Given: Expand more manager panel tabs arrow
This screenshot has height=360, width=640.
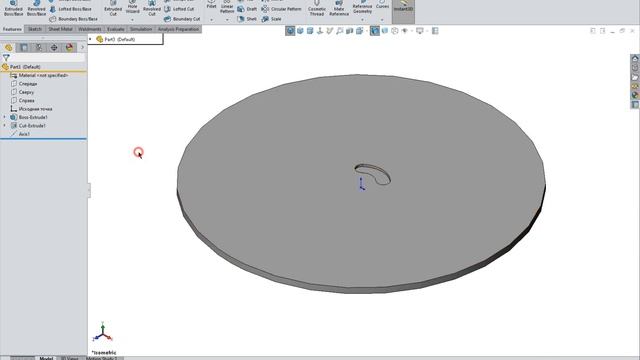Looking at the screenshot, I should [82, 47].
